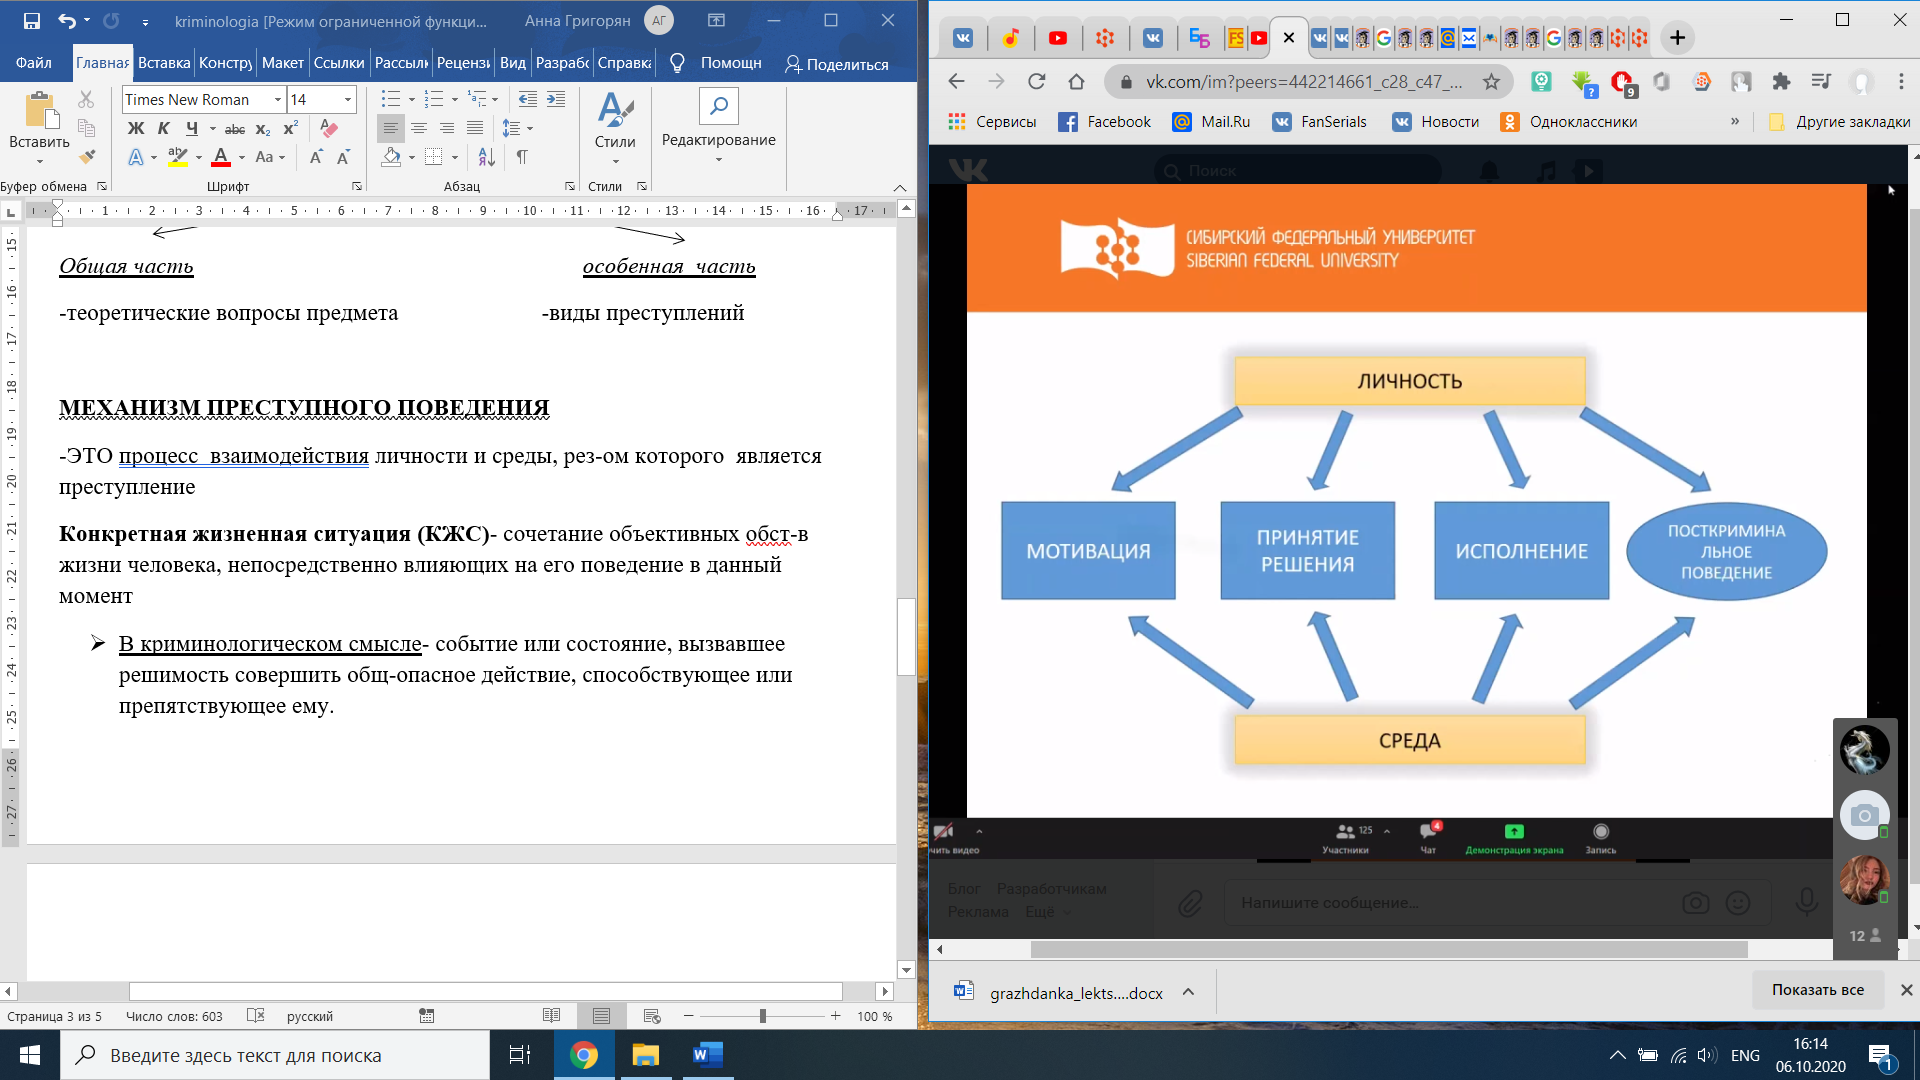Click the Clear Formatting eraser icon

click(x=328, y=128)
